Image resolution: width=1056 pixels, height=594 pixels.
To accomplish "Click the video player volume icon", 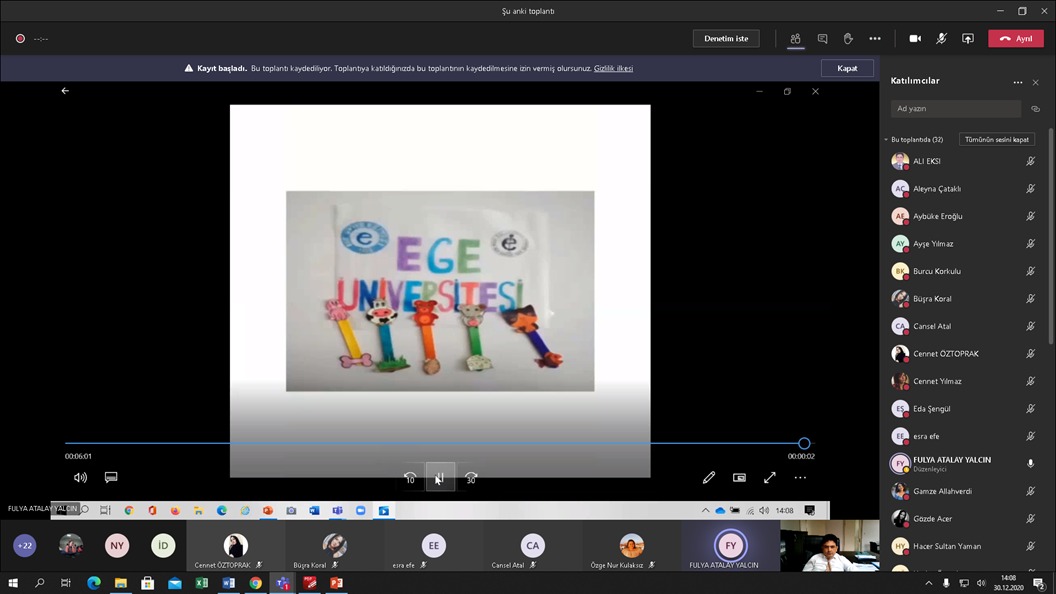I will (80, 477).
